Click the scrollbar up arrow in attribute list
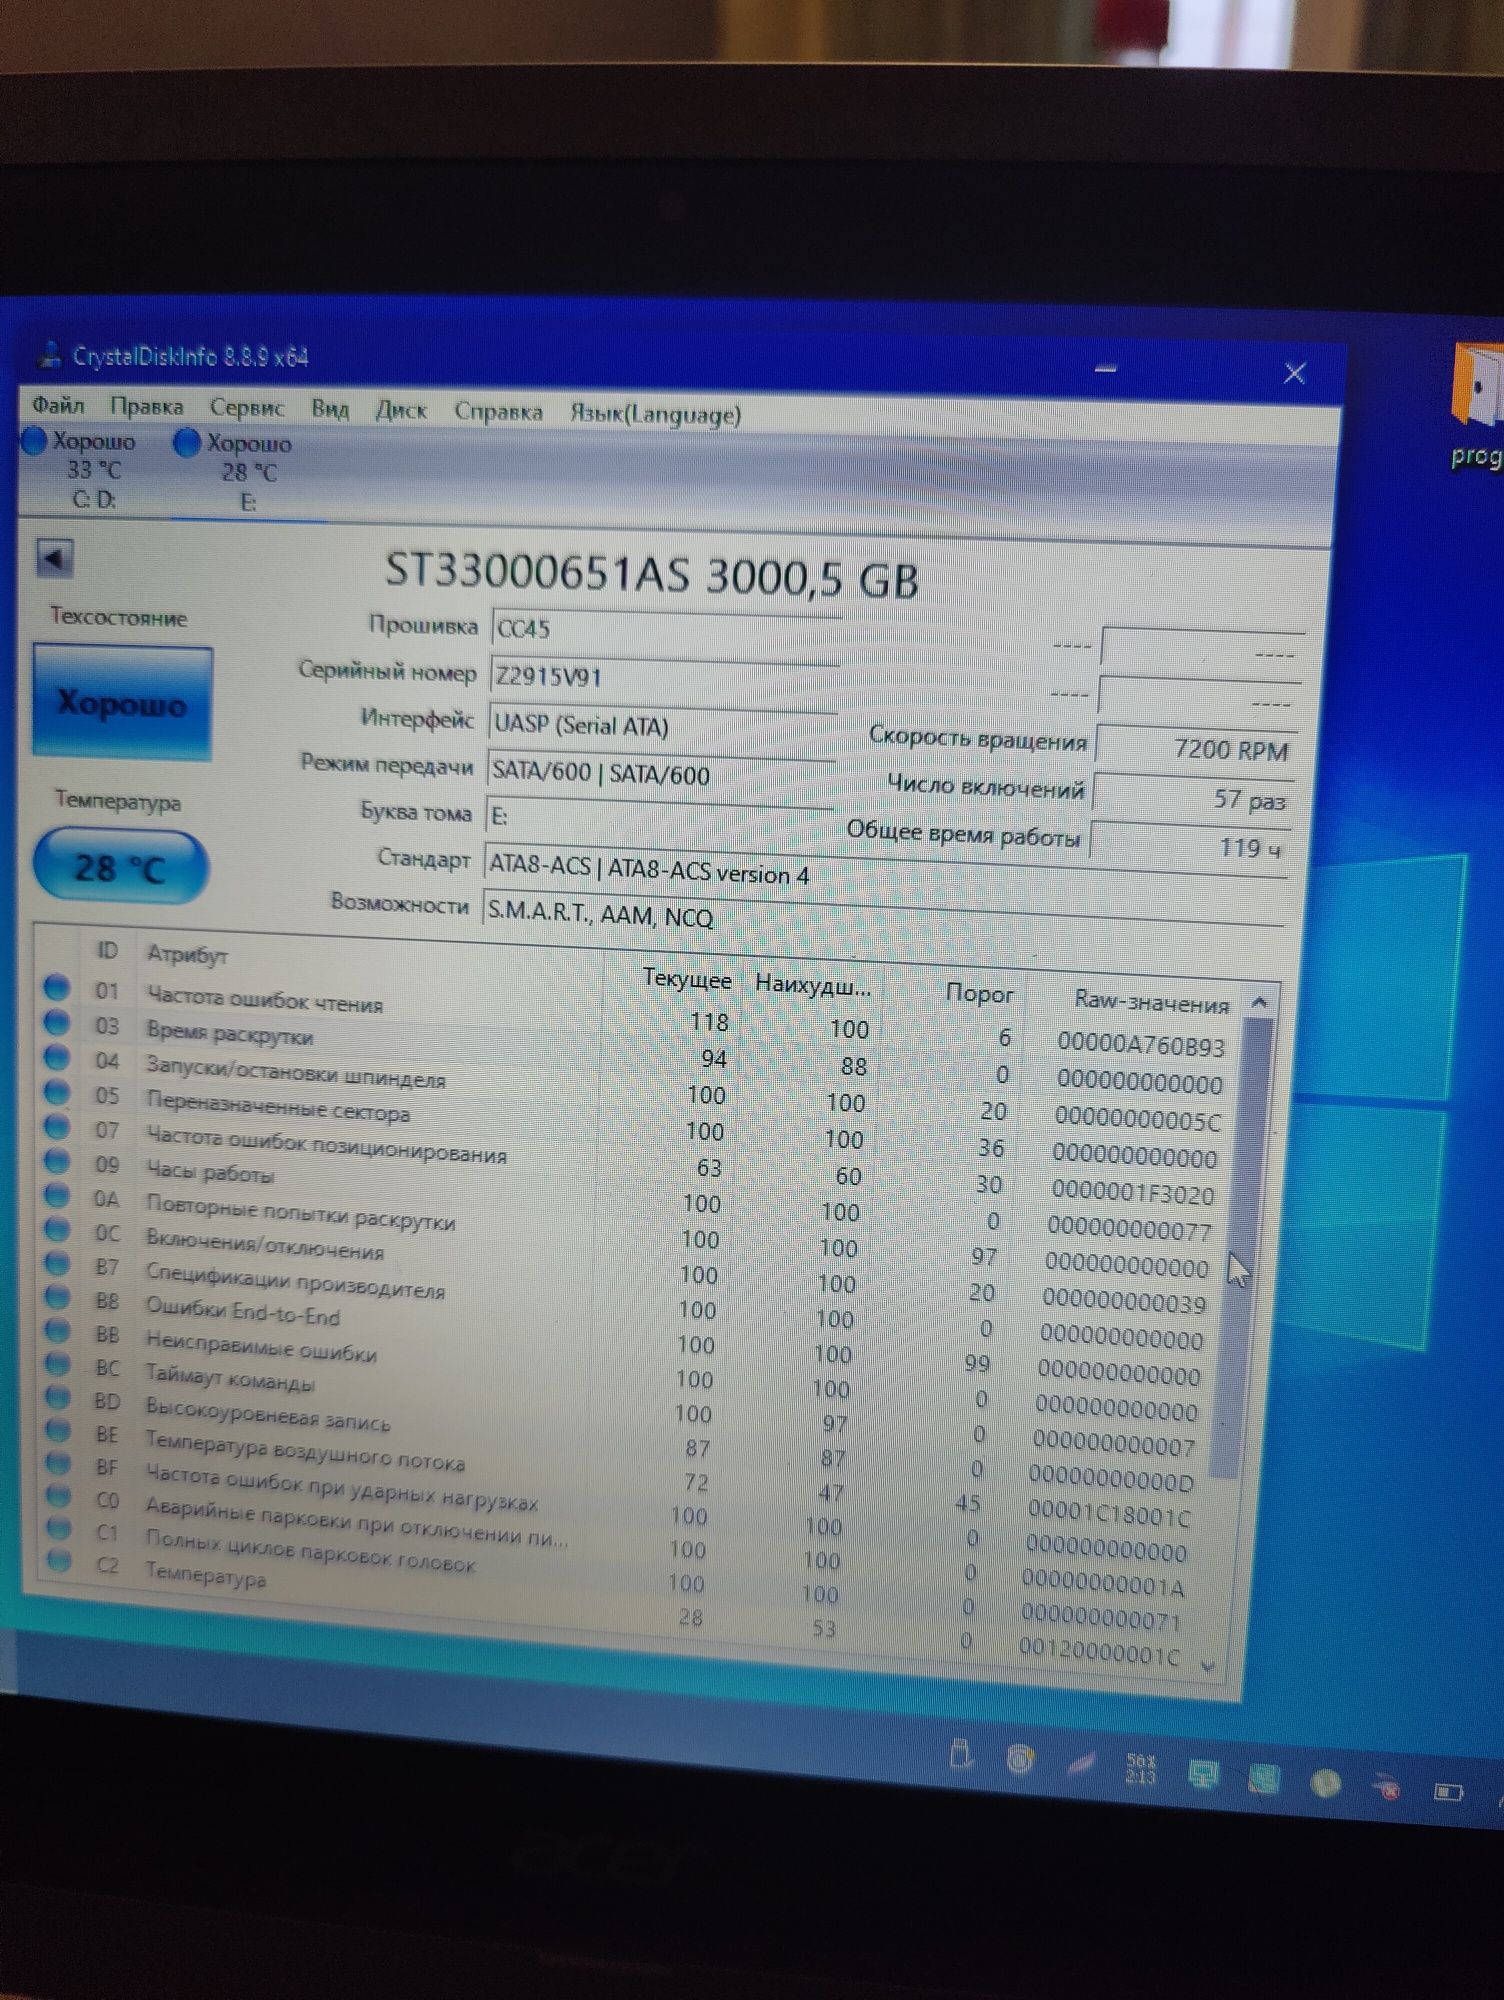Image resolution: width=1504 pixels, height=2000 pixels. coord(1260,1002)
